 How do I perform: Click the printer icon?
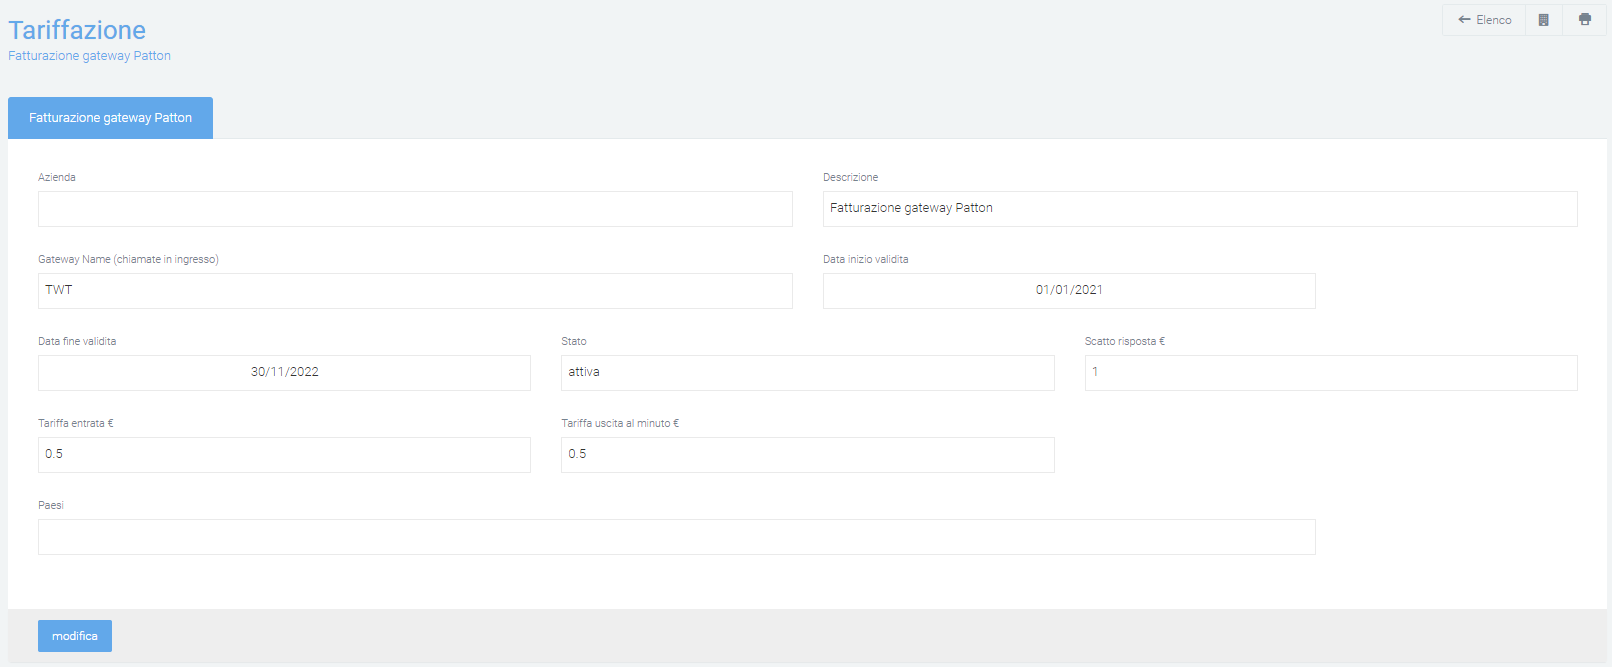(1585, 20)
